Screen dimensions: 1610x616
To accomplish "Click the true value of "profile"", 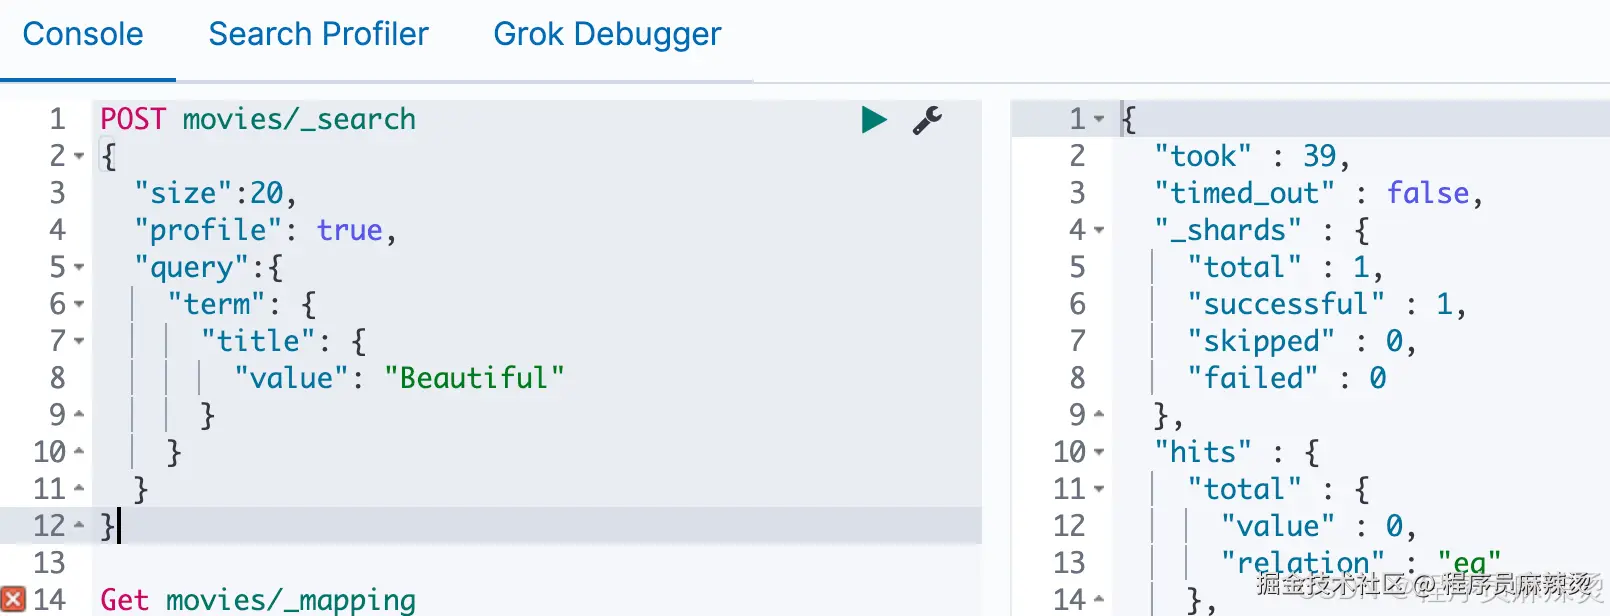I will tap(350, 231).
